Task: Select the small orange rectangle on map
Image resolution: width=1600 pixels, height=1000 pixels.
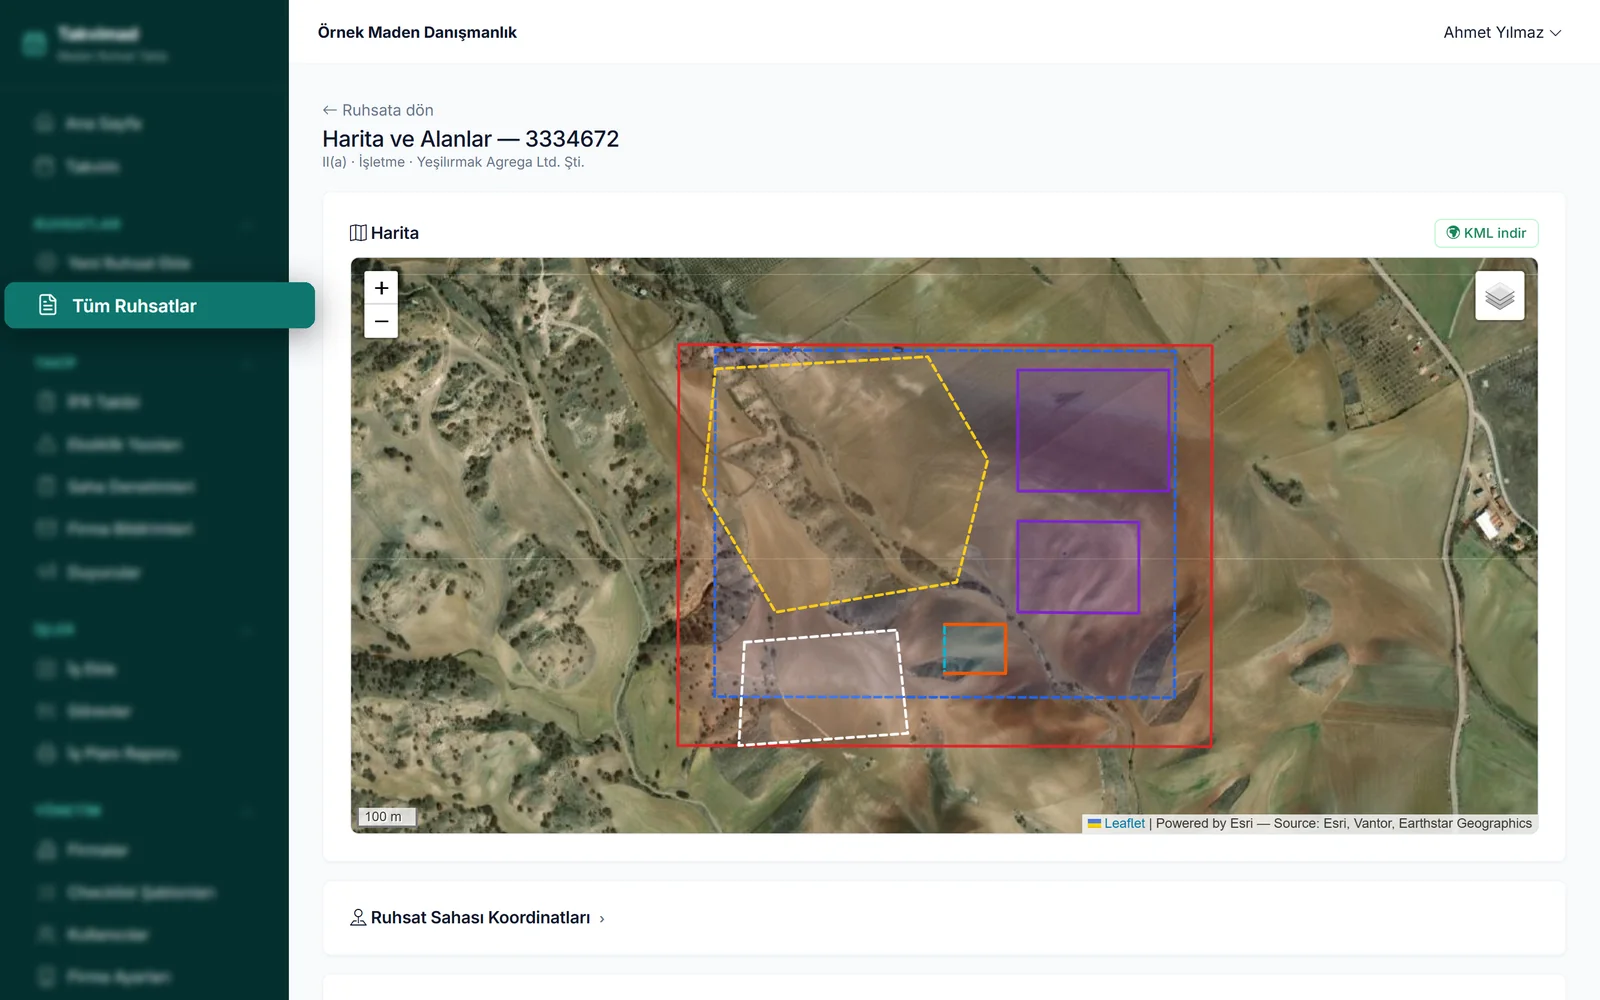Action: pos(975,649)
